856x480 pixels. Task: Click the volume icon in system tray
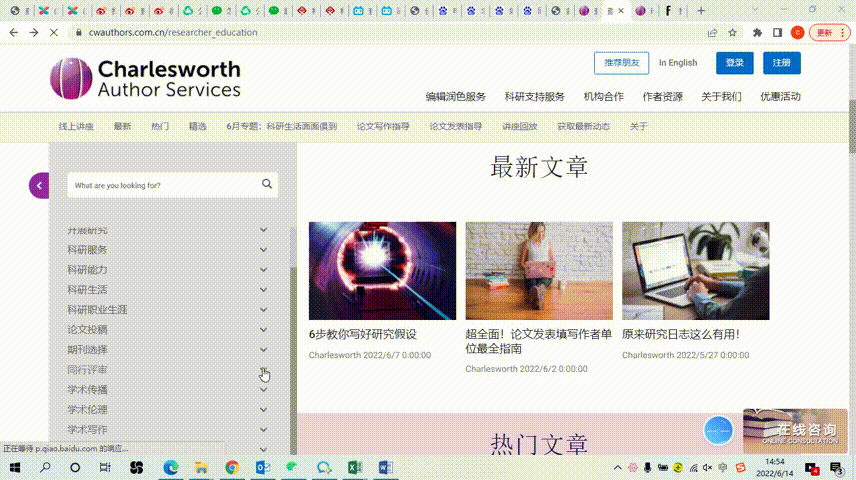point(708,468)
